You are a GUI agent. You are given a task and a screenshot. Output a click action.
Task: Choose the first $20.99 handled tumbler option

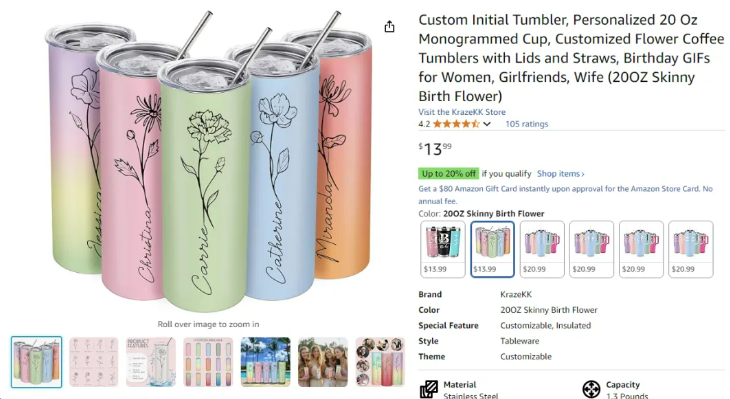542,250
